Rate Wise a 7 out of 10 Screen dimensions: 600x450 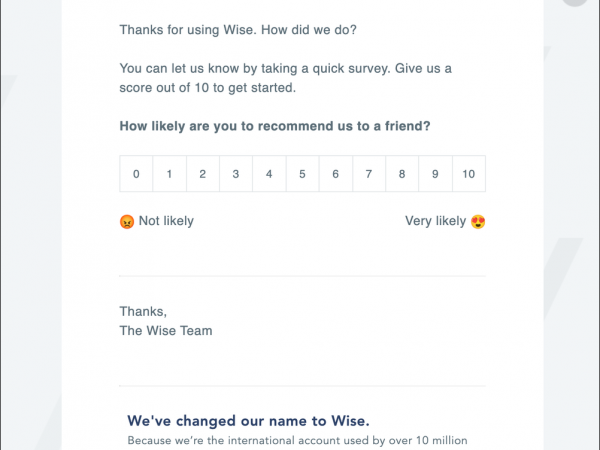[368, 174]
